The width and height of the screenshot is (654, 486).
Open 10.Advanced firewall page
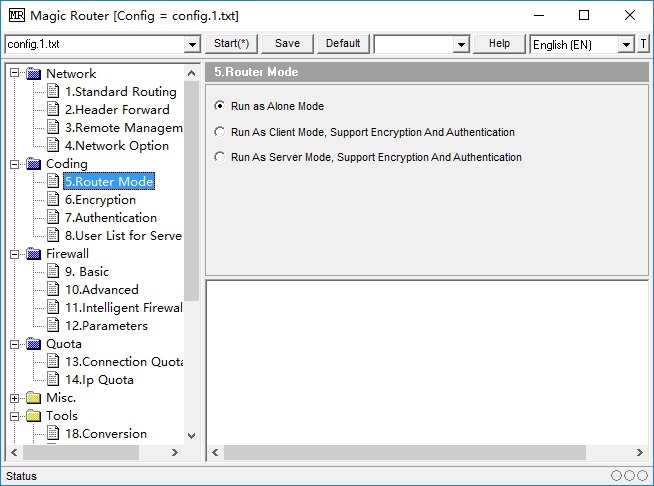tap(101, 290)
